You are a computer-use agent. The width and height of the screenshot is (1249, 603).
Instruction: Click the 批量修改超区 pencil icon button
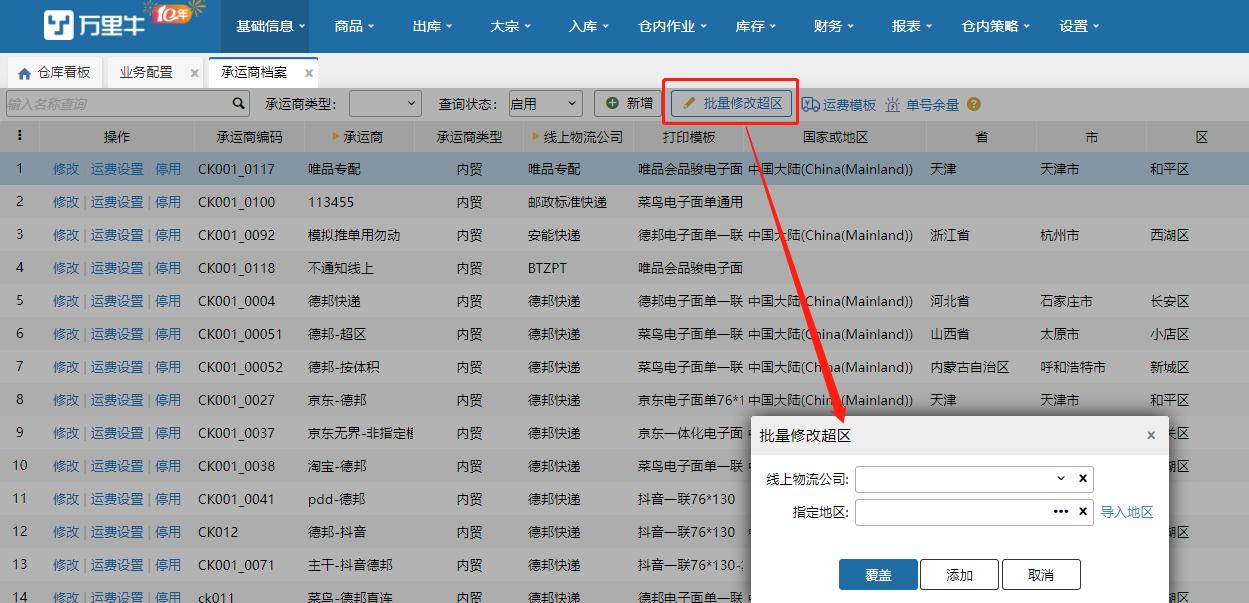(689, 103)
